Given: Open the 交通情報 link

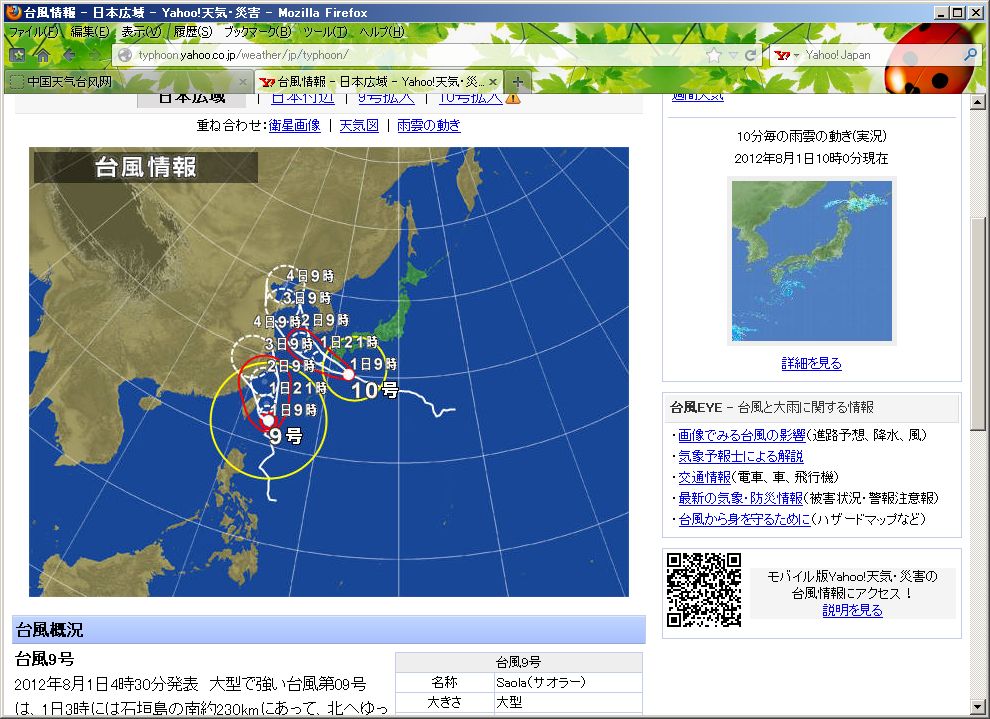Looking at the screenshot, I should [x=704, y=477].
